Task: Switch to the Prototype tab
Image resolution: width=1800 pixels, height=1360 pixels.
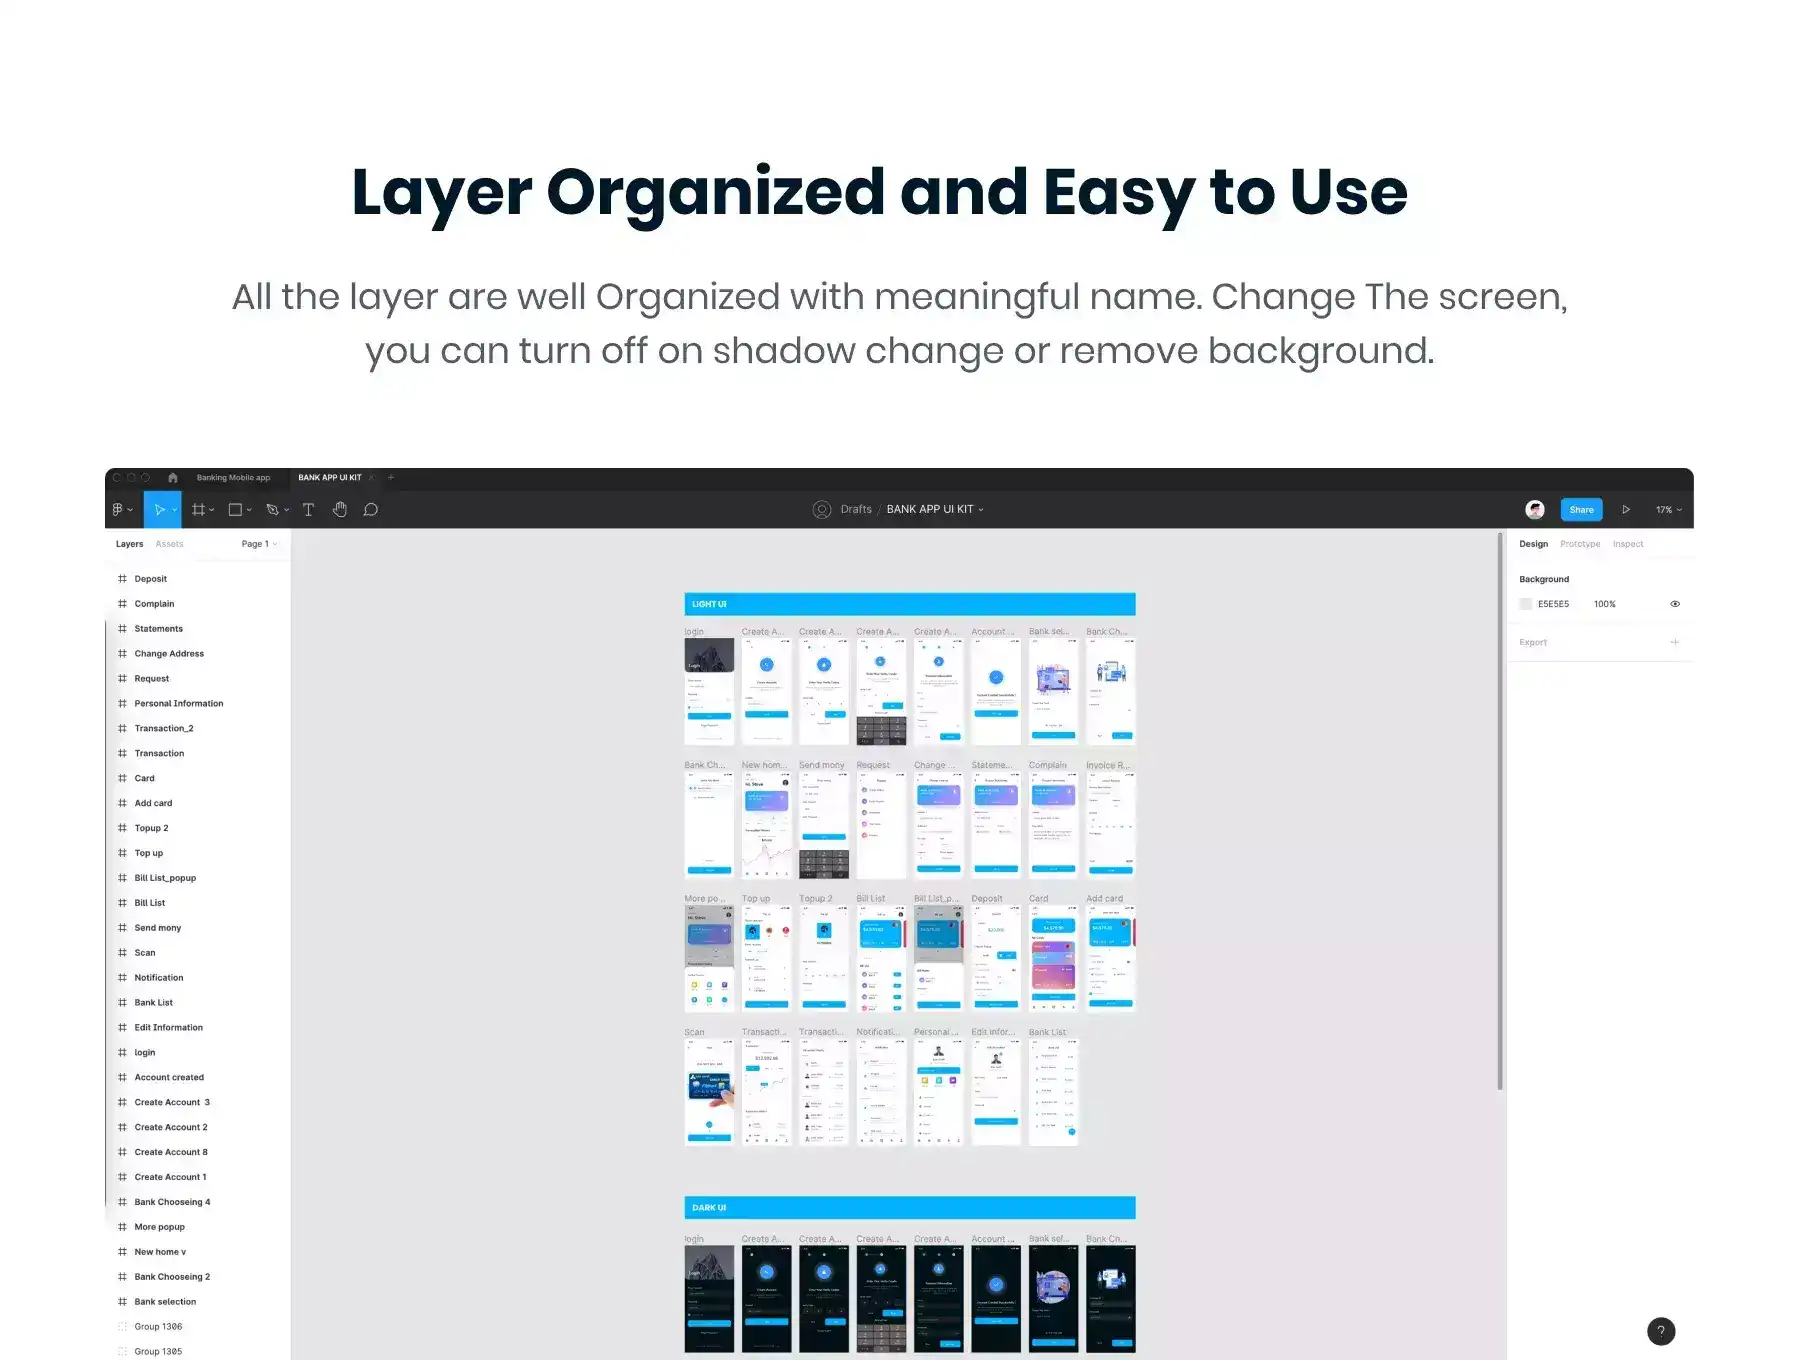Action: 1580,544
